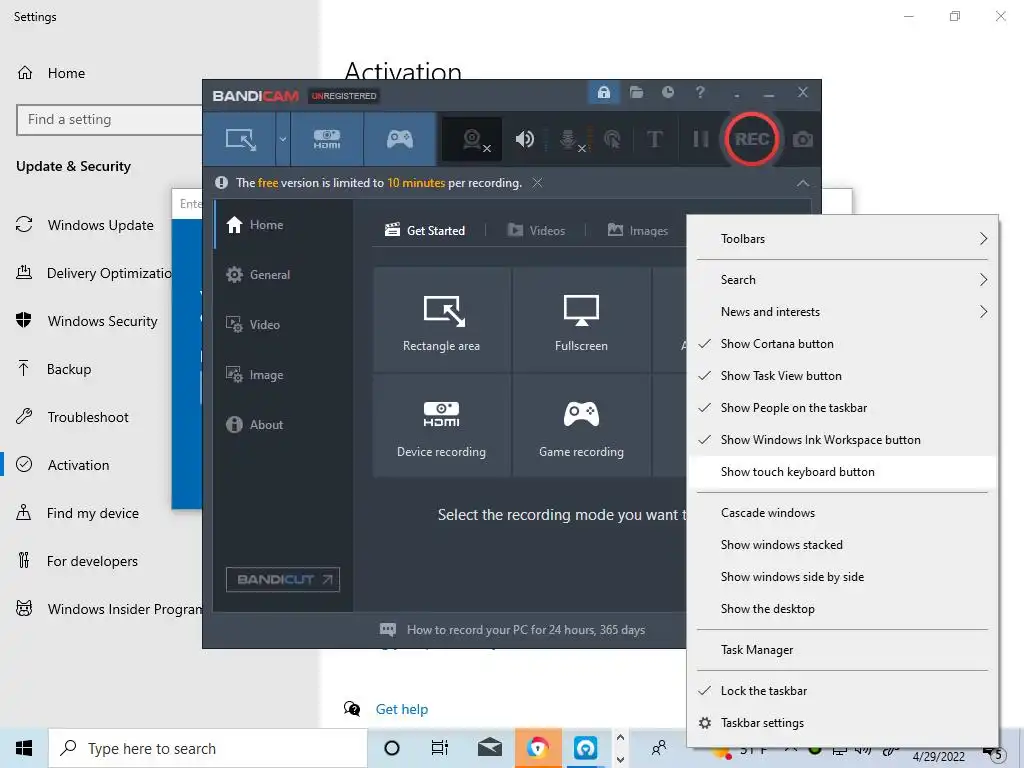The width and height of the screenshot is (1024, 768).
Task: Dismiss the free version notice
Action: (x=537, y=183)
